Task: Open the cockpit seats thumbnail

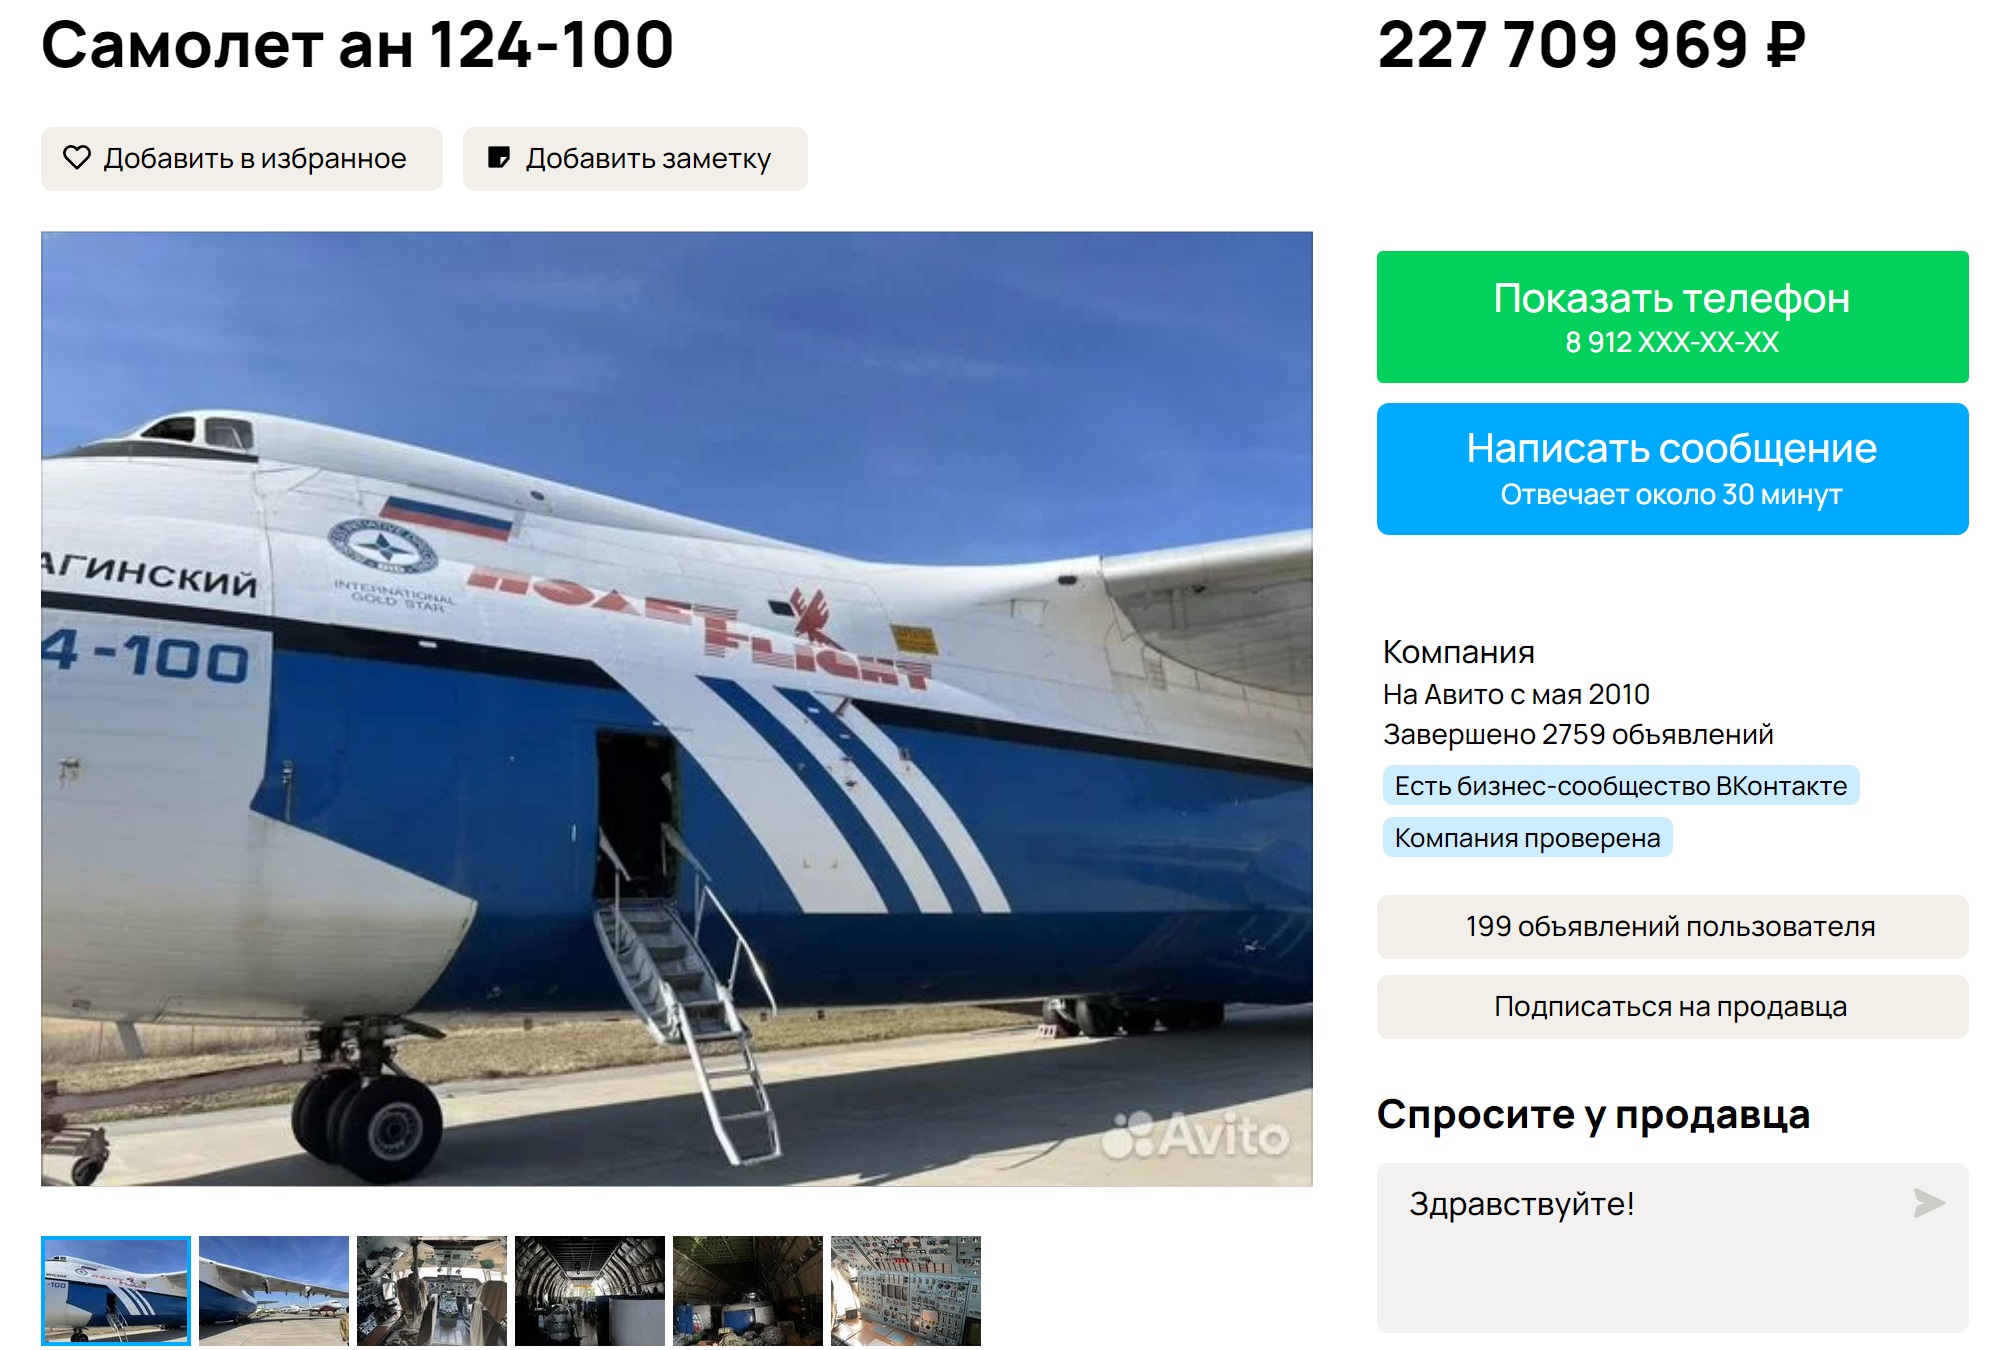Action: (x=432, y=1291)
